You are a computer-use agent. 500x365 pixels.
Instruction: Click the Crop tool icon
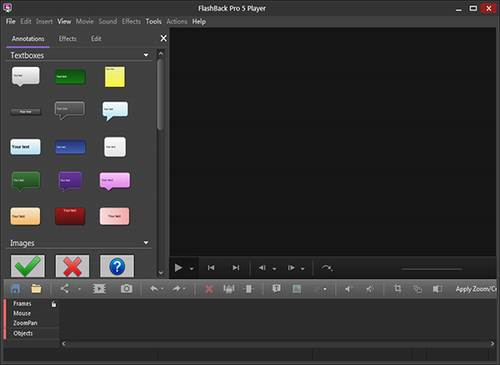click(x=397, y=289)
